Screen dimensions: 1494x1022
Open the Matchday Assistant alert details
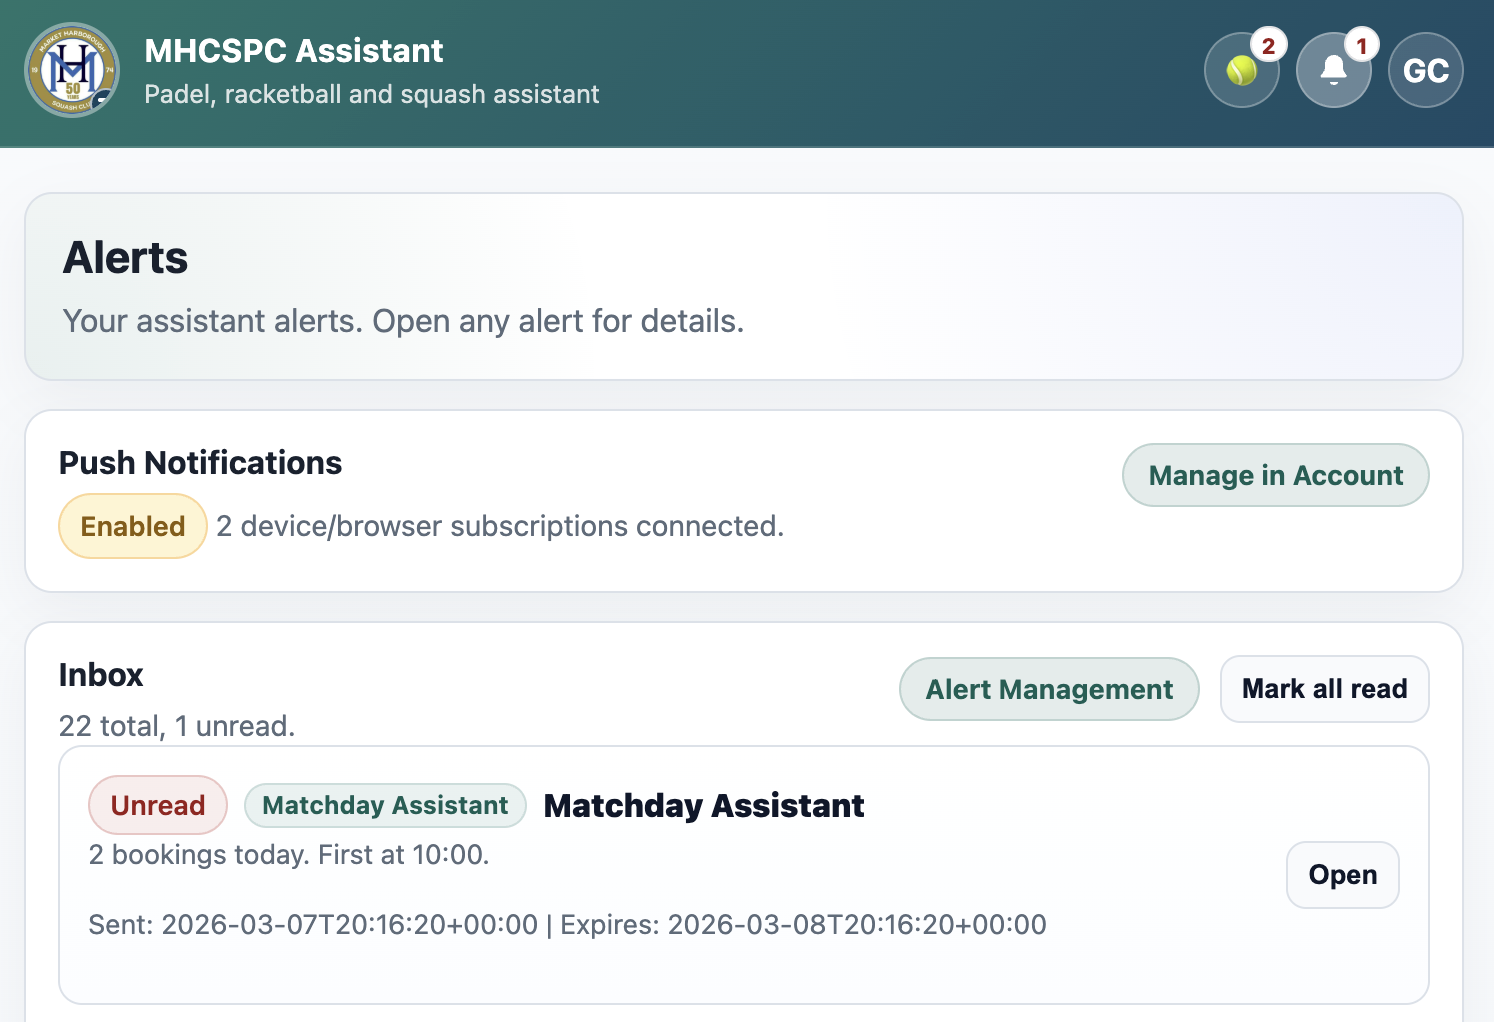coord(1342,874)
